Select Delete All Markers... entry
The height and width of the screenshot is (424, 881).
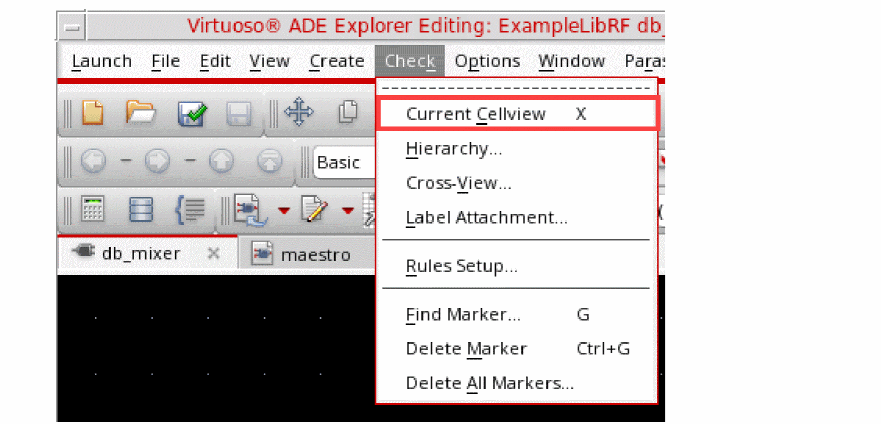click(516, 384)
